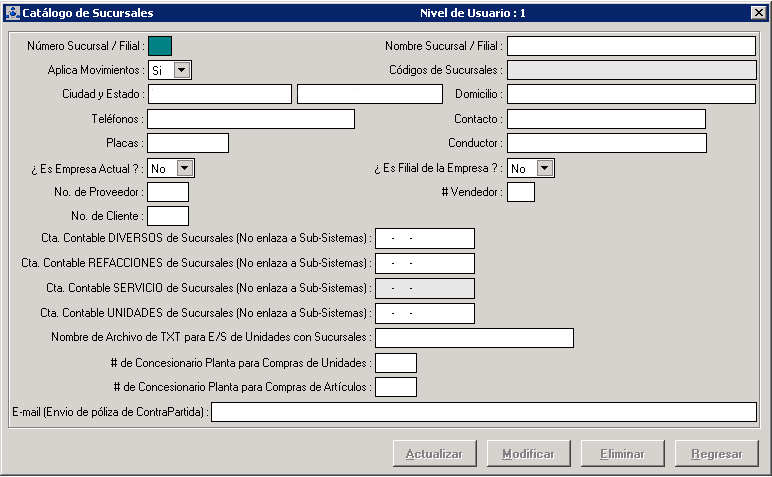Viewport: 772px width, 477px height.
Task: Focus the Placas input box
Action: pyautogui.click(x=188, y=143)
